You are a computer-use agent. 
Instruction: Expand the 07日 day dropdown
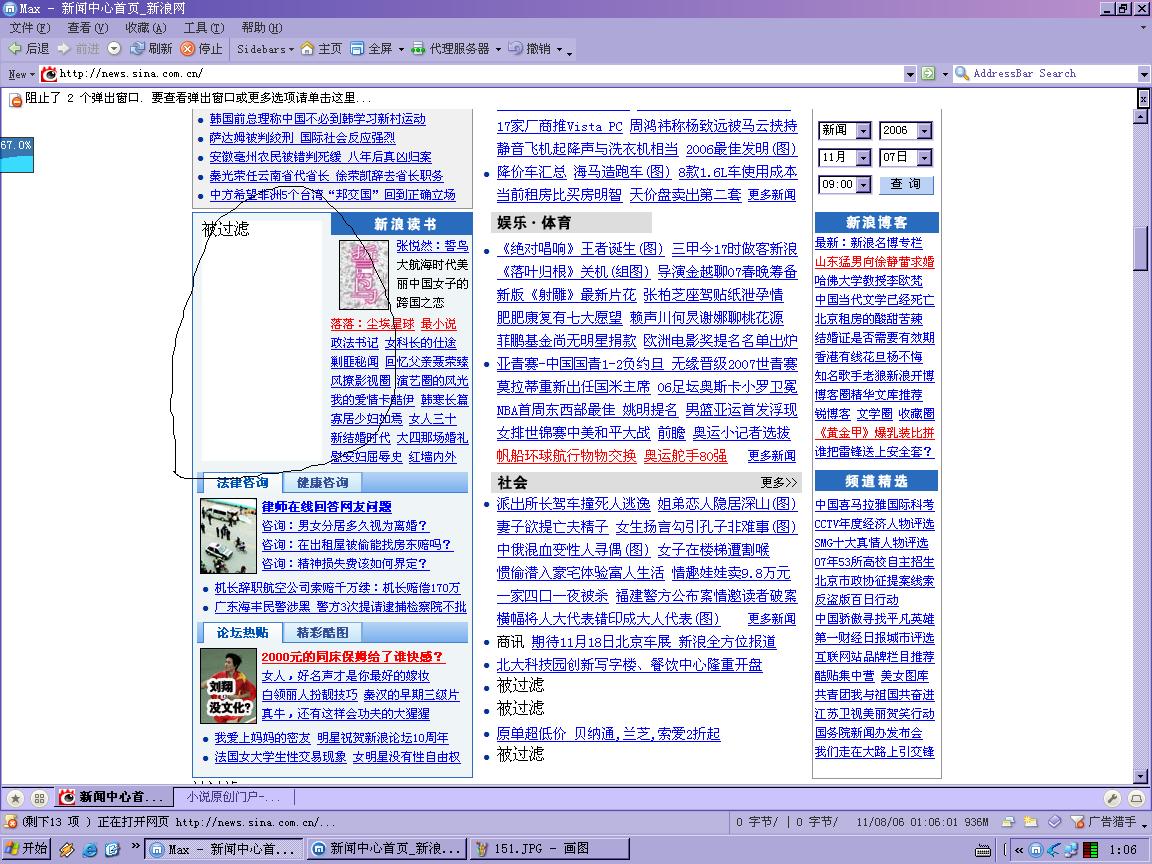(x=924, y=157)
